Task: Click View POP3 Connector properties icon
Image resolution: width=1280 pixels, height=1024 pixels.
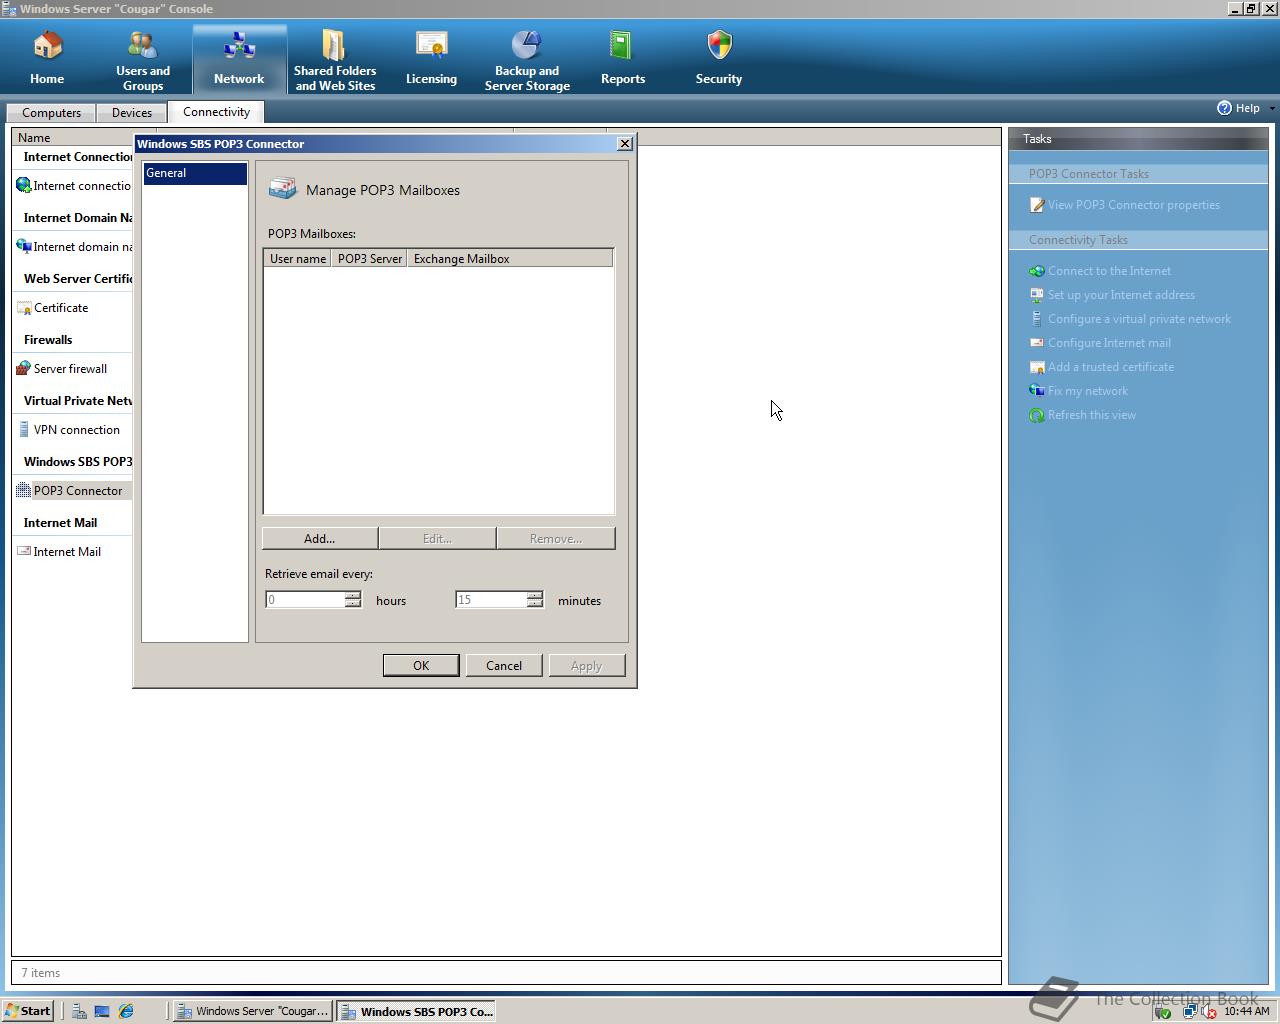Action: [x=1037, y=205]
